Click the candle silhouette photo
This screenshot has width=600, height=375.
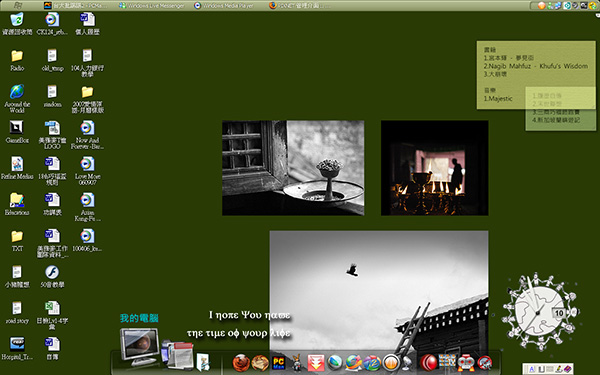[435, 168]
